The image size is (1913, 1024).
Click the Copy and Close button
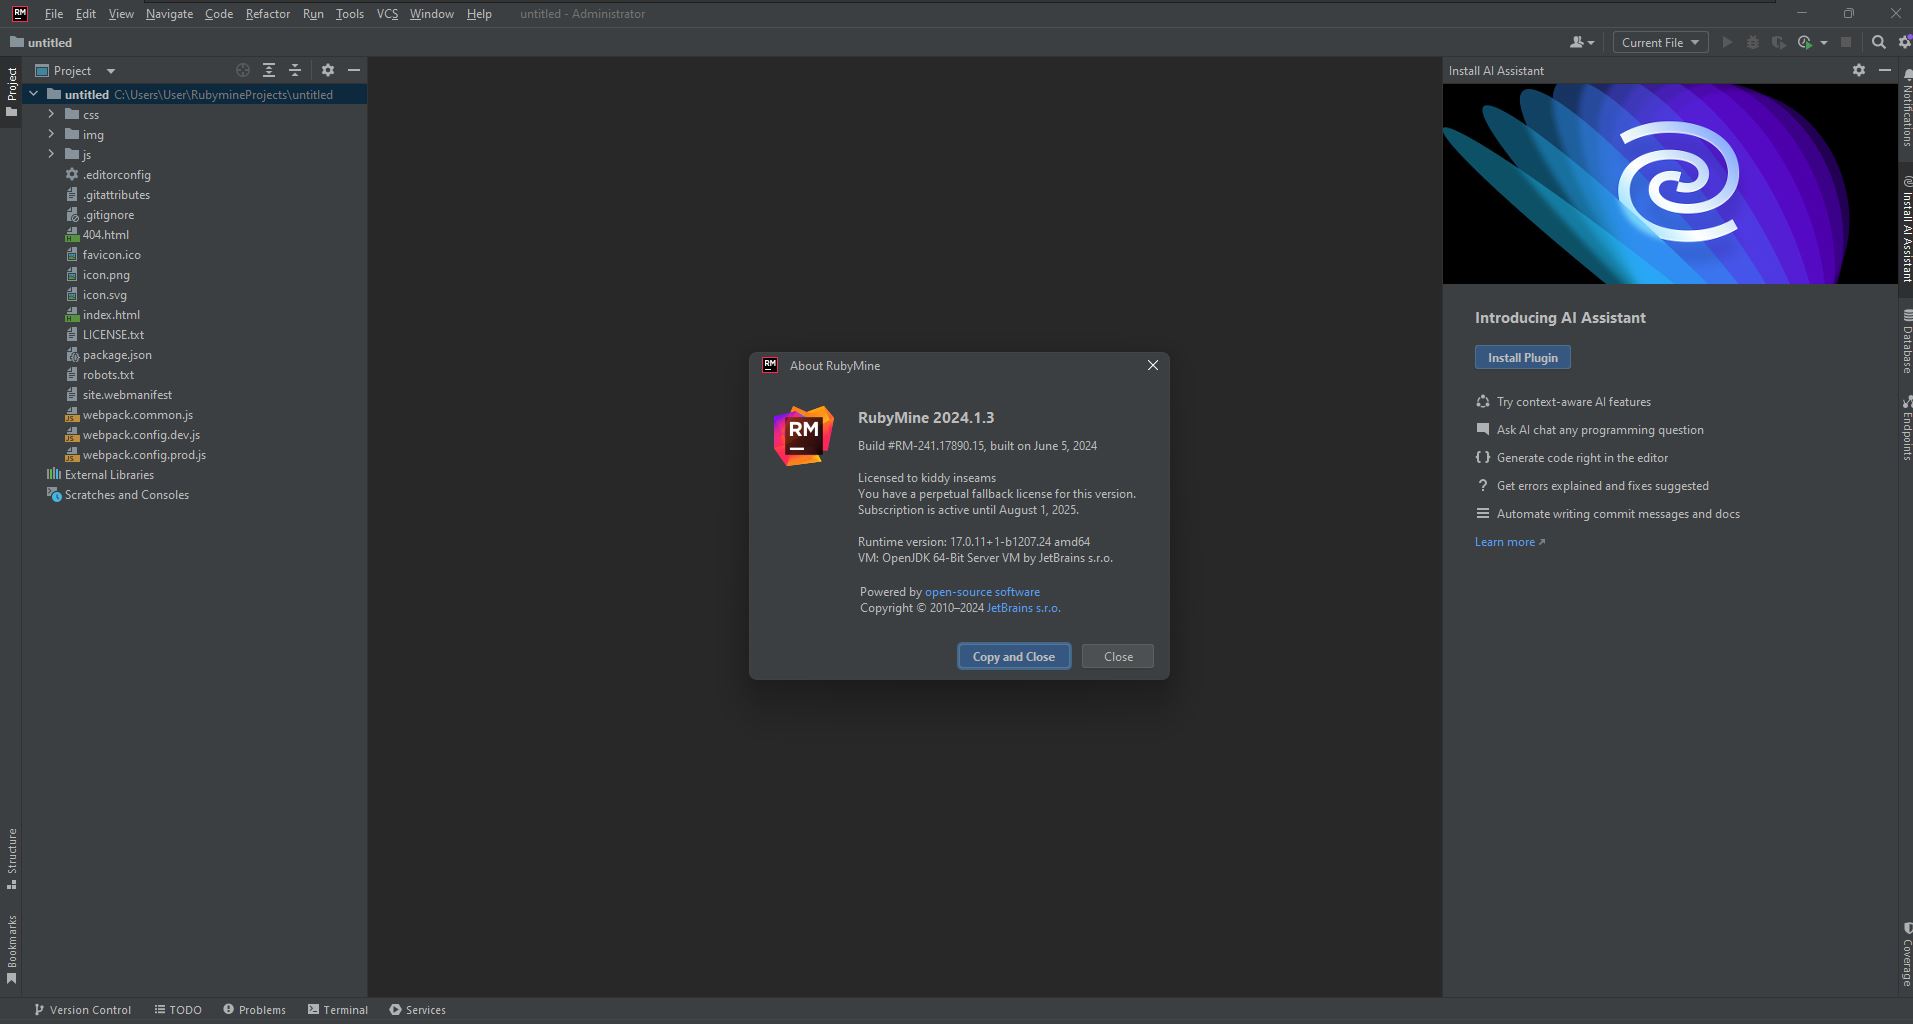(x=1014, y=657)
